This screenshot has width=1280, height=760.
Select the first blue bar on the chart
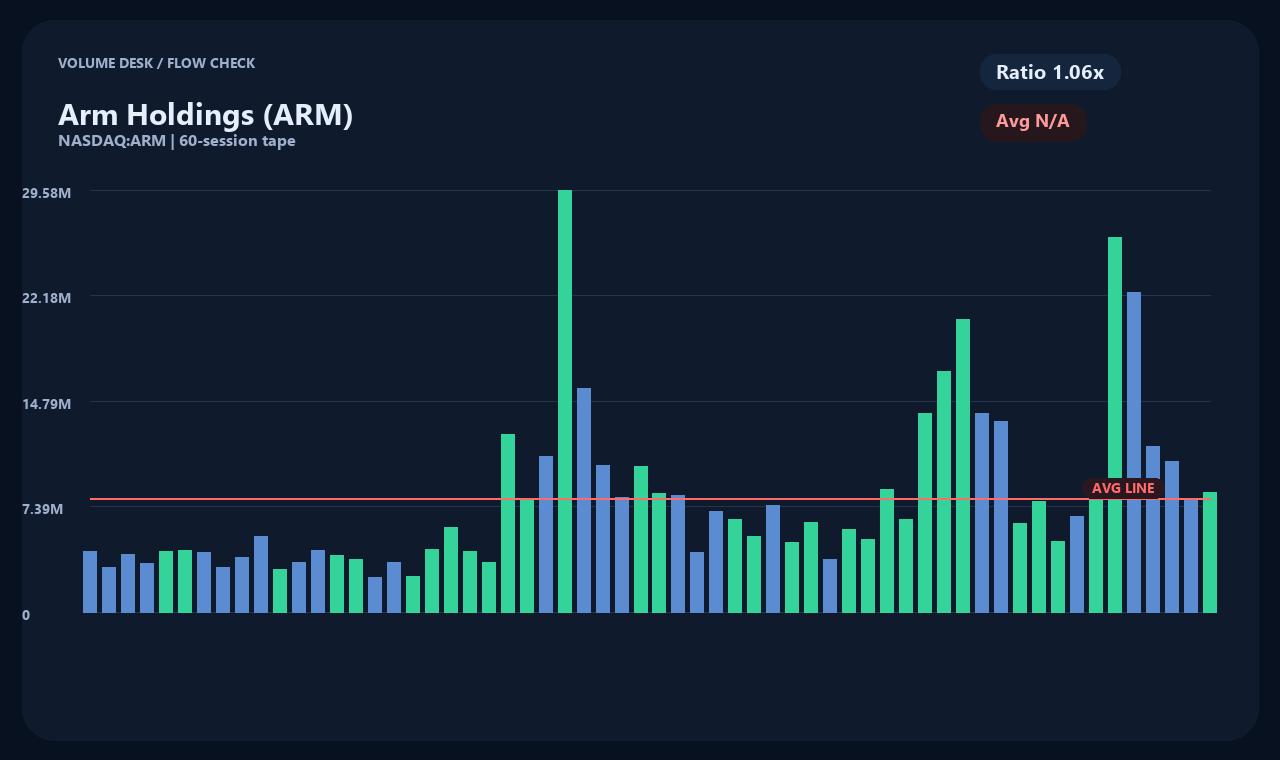pos(90,582)
